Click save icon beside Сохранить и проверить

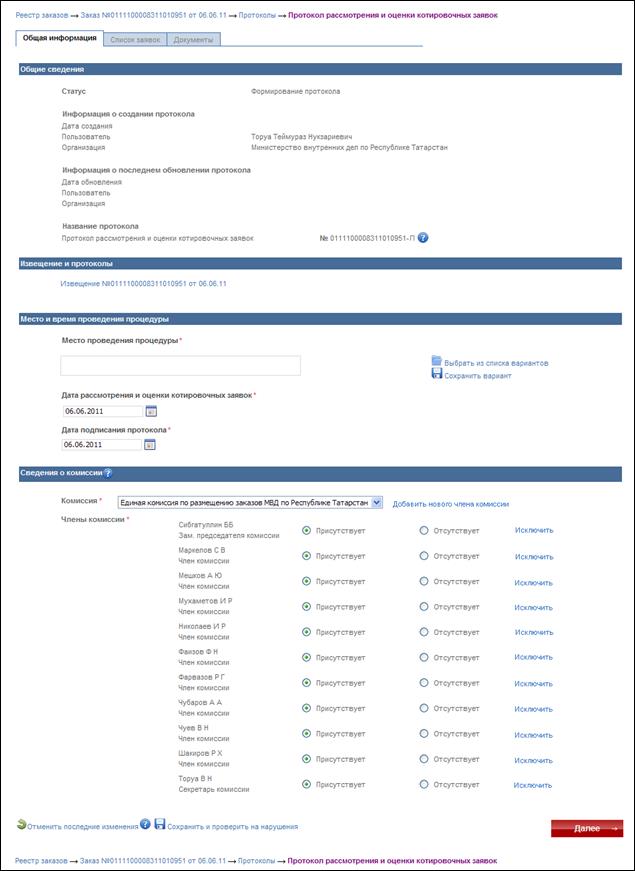pos(159,824)
